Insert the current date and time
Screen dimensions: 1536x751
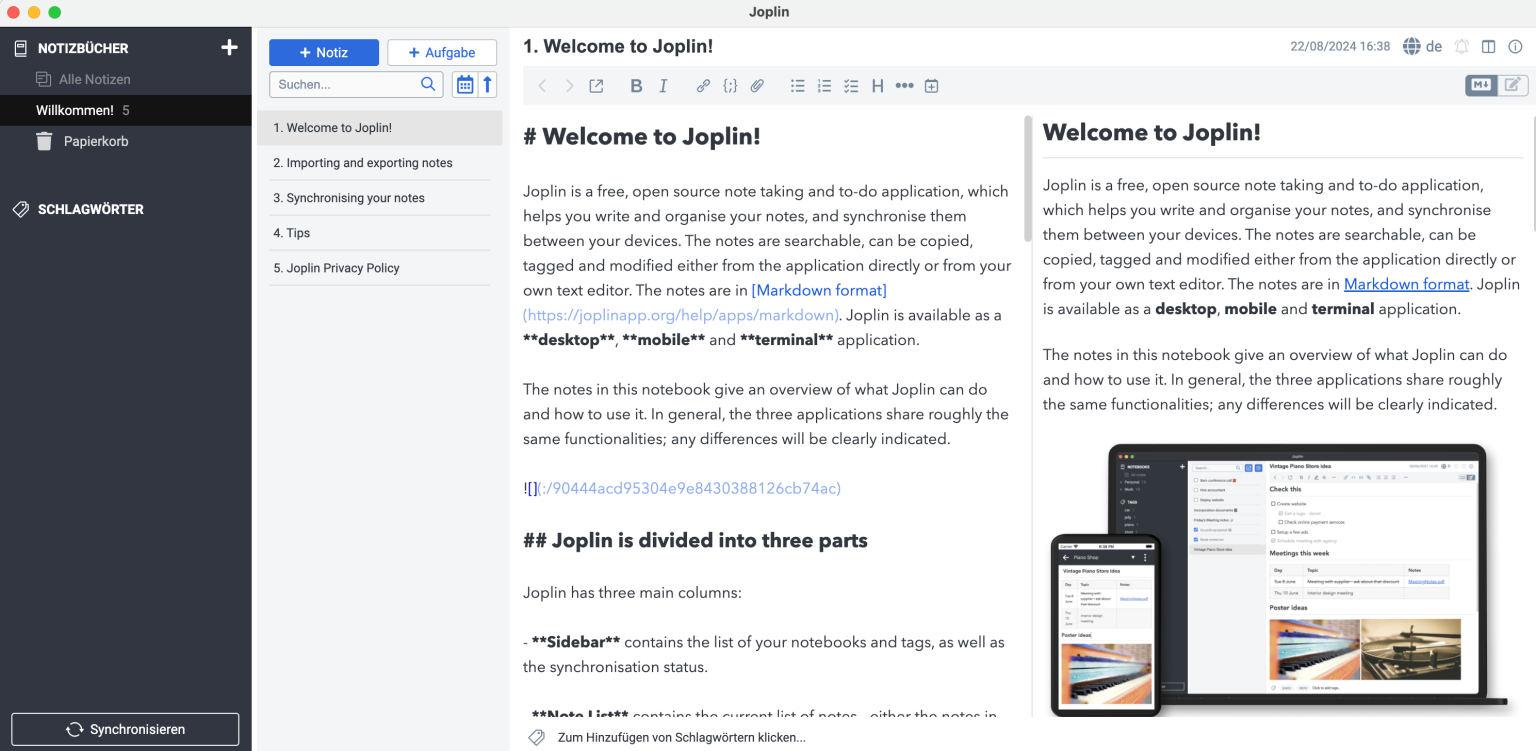pyautogui.click(x=931, y=86)
